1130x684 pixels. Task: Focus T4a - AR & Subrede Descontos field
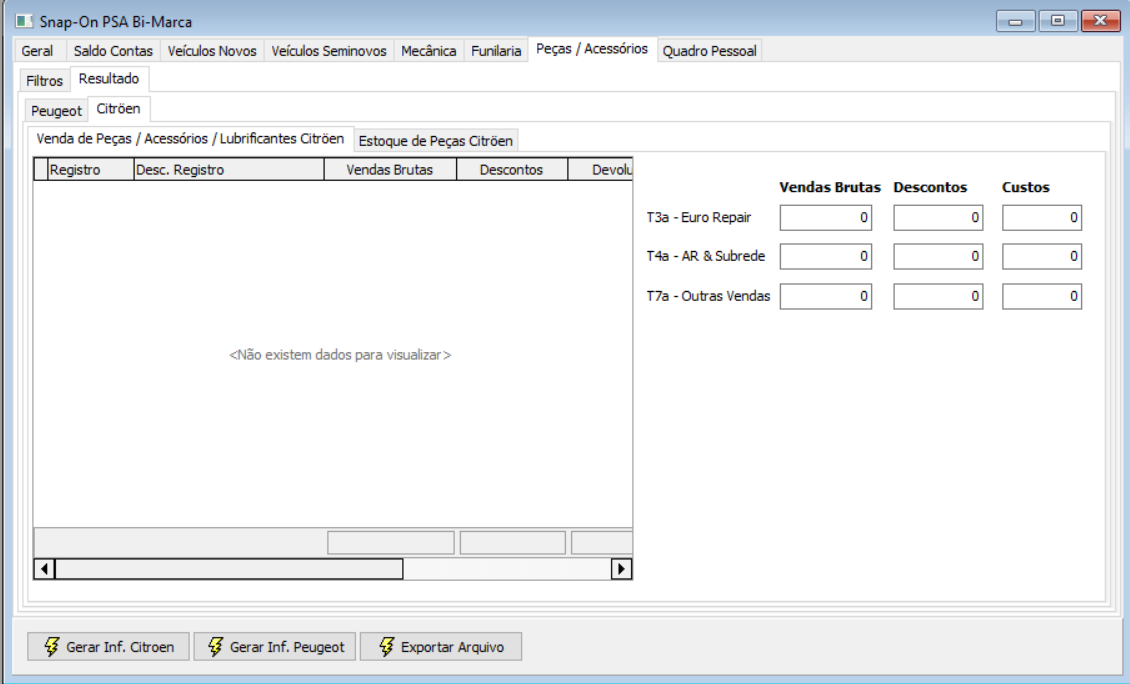(938, 257)
